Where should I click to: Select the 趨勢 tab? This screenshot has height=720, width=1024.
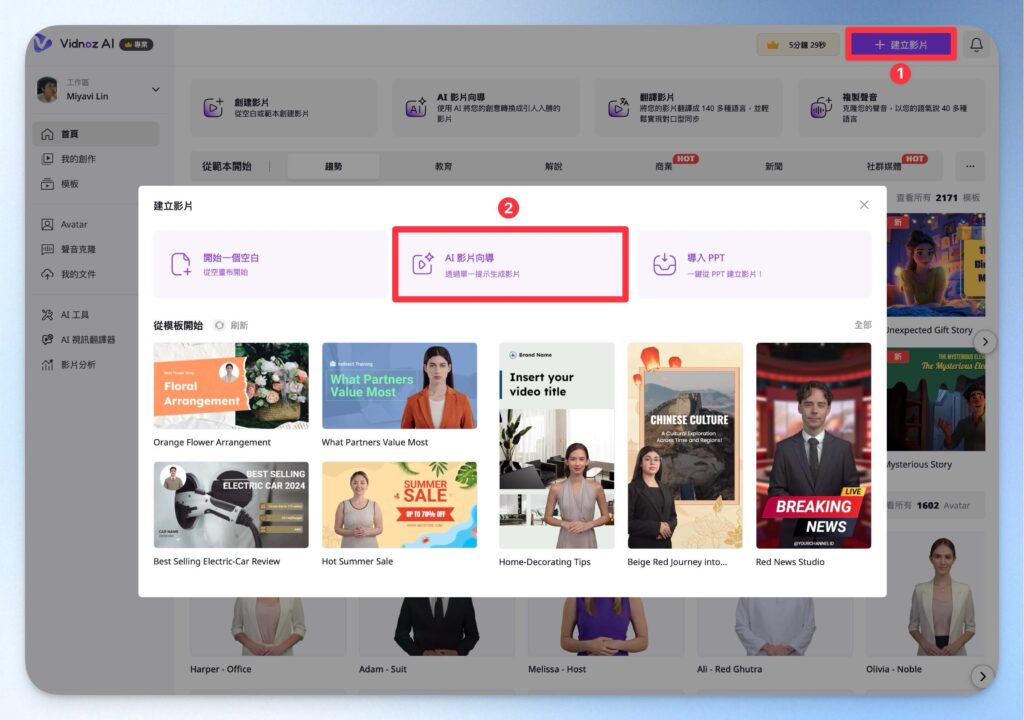pyautogui.click(x=334, y=166)
